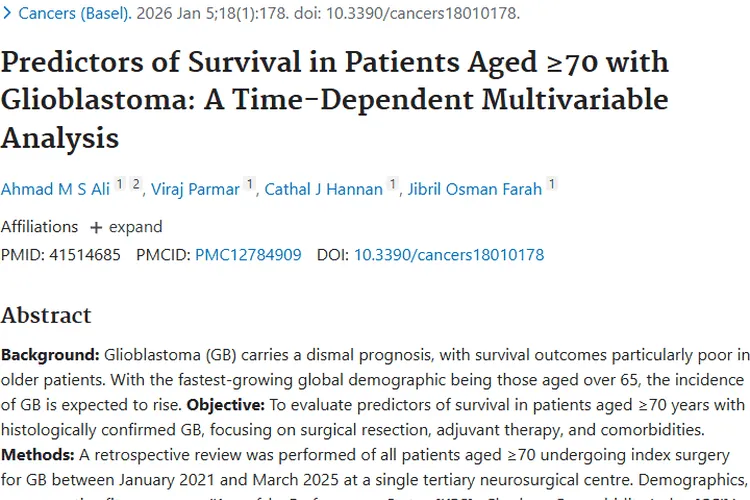Click the Abstract section heading
This screenshot has width=750, height=500.
coord(46,316)
